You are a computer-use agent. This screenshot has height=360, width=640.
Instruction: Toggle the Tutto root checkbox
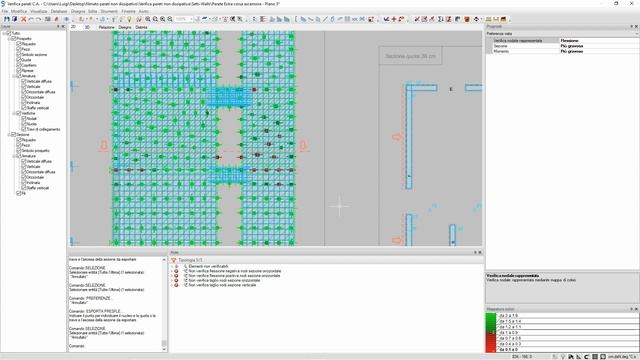[9, 33]
